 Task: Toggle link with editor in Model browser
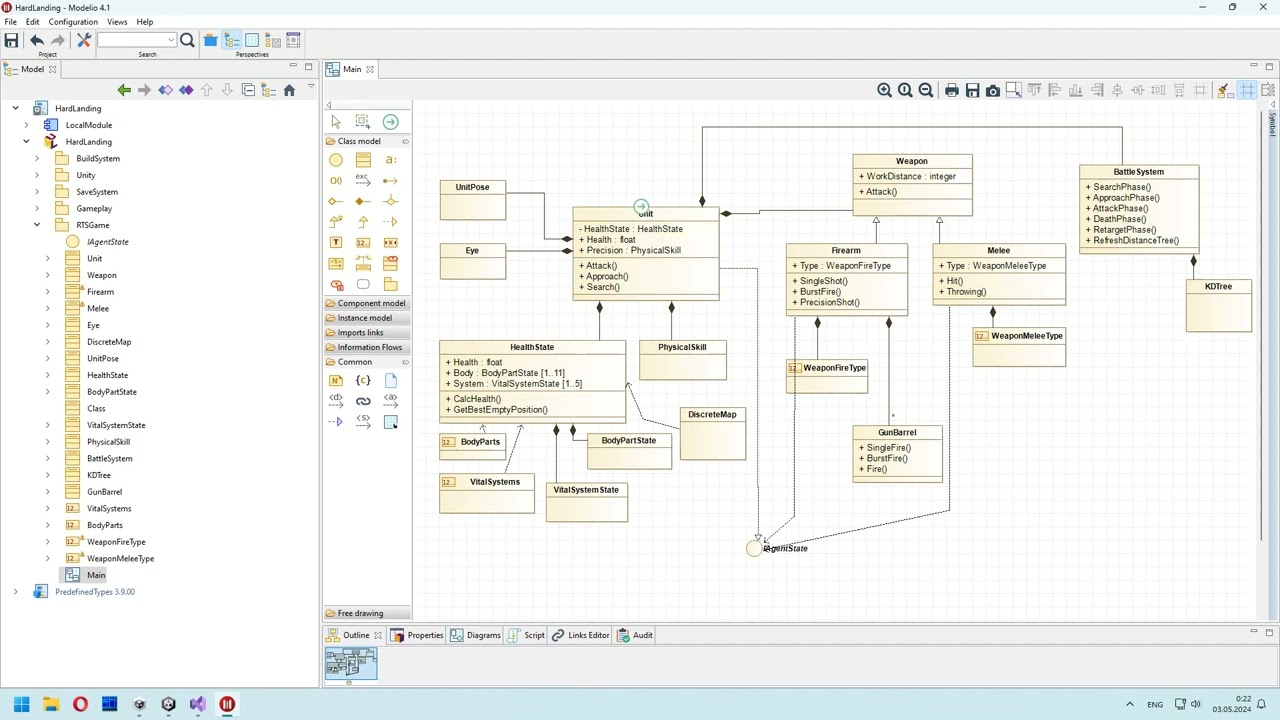tap(268, 90)
